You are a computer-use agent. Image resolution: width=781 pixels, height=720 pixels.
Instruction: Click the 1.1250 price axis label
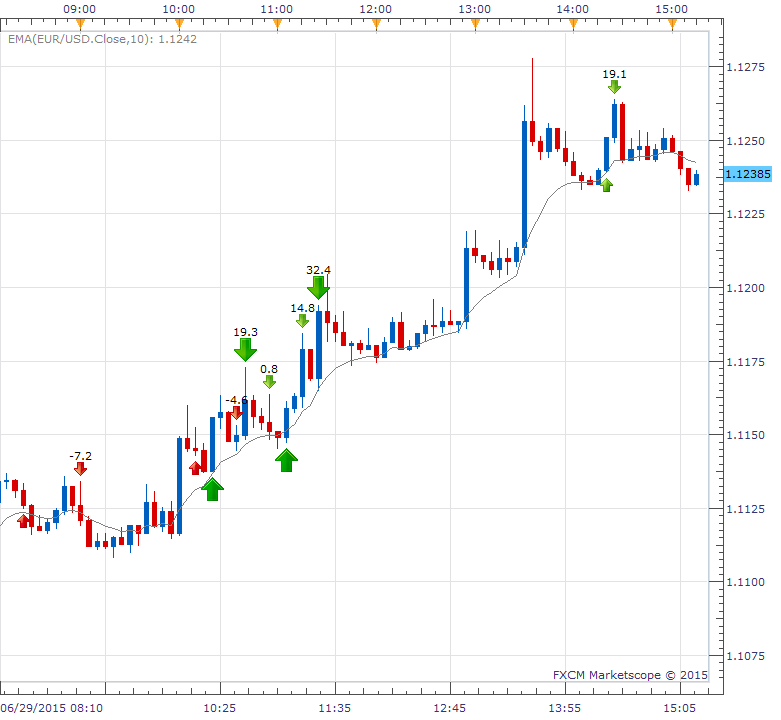click(x=746, y=141)
